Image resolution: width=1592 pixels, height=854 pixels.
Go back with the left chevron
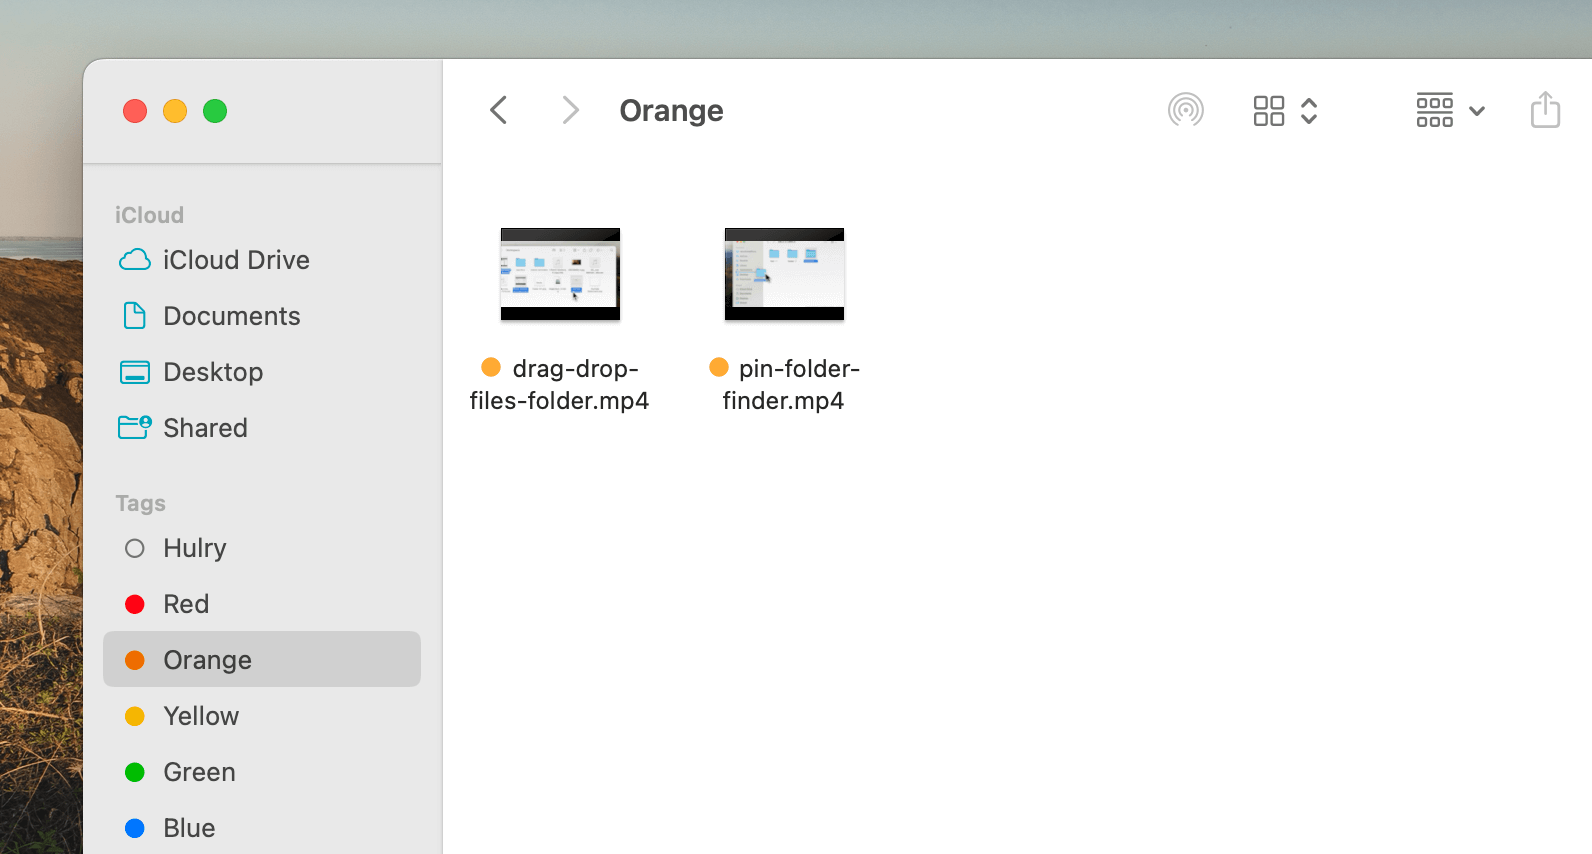[499, 110]
